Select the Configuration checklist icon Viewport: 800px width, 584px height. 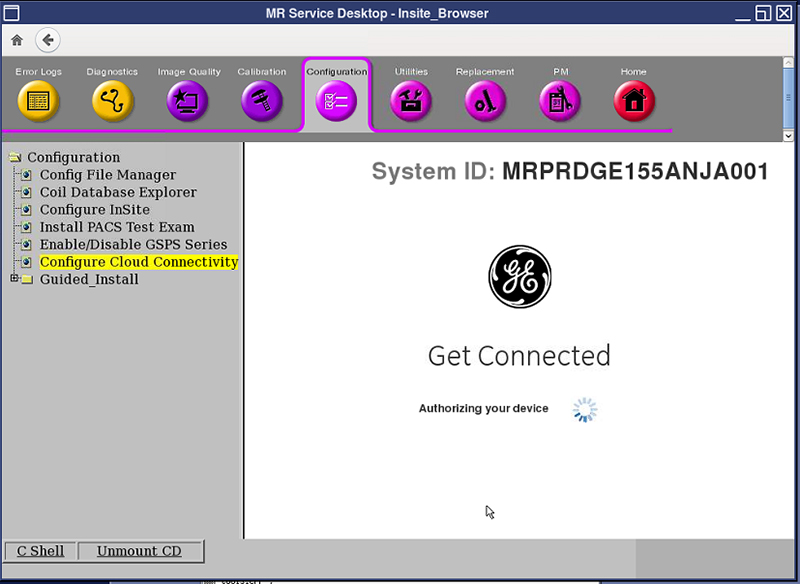coord(336,101)
